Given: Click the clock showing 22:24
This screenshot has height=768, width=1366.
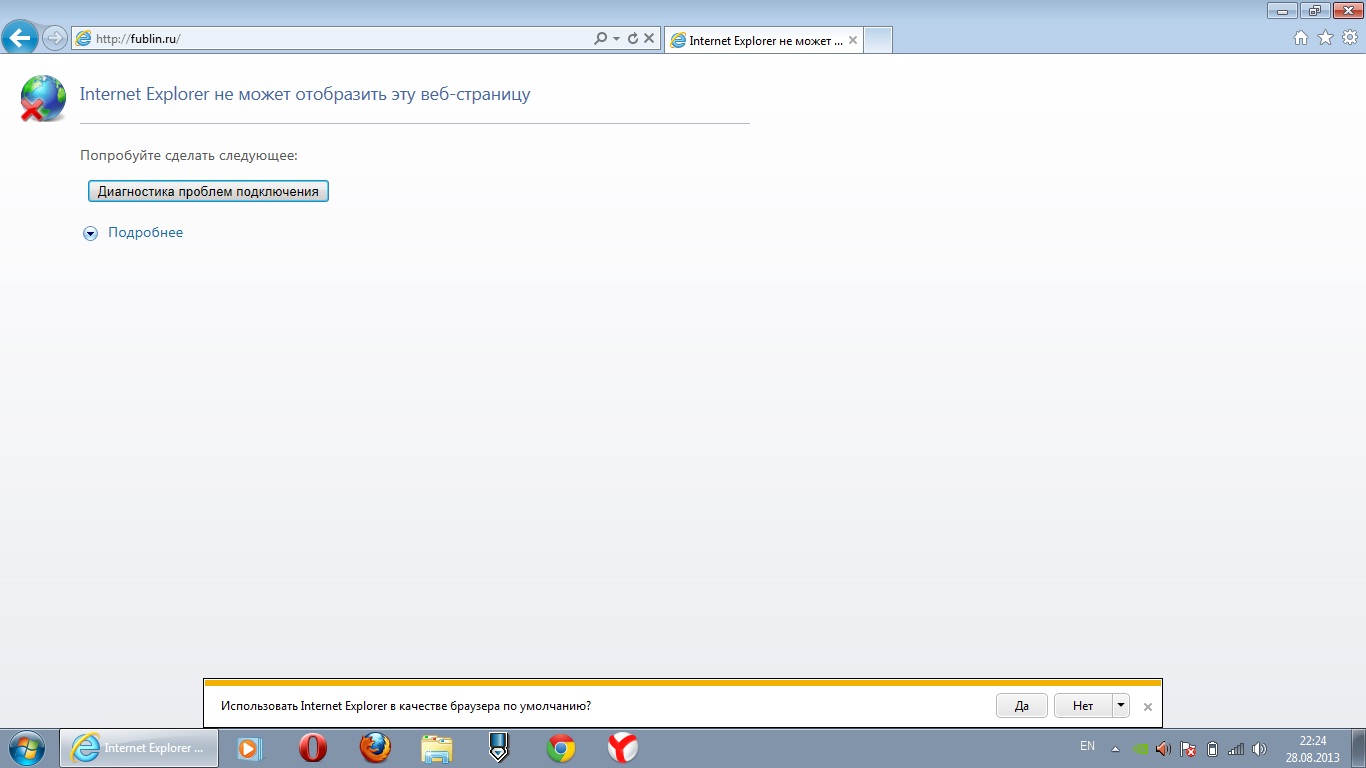Looking at the screenshot, I should (x=1313, y=749).
